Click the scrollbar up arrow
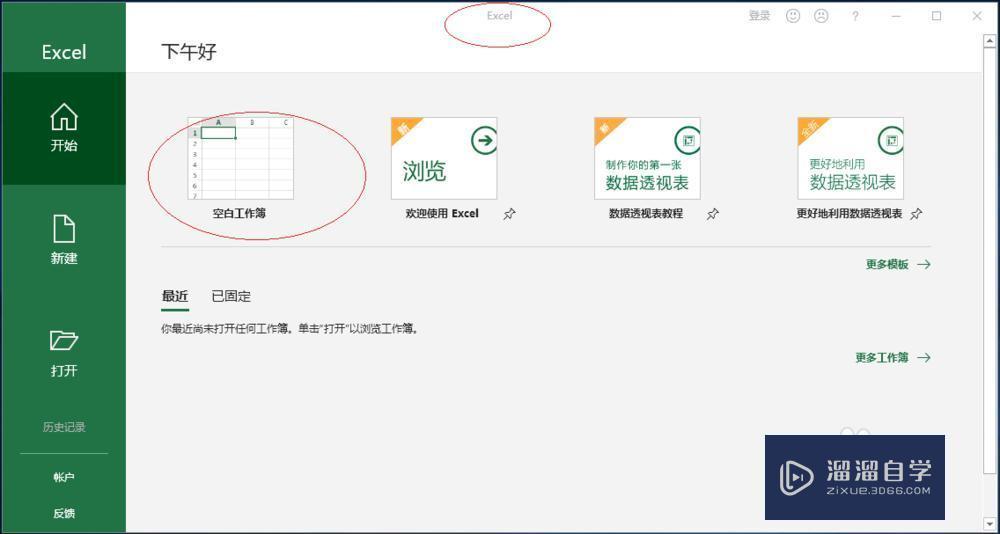 pyautogui.click(x=990, y=41)
